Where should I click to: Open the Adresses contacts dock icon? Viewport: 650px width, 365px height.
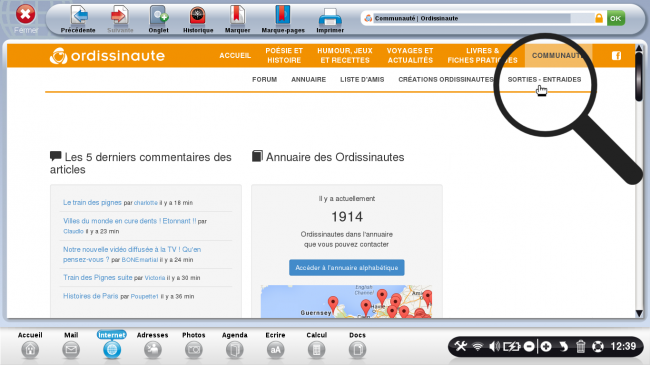click(x=153, y=350)
